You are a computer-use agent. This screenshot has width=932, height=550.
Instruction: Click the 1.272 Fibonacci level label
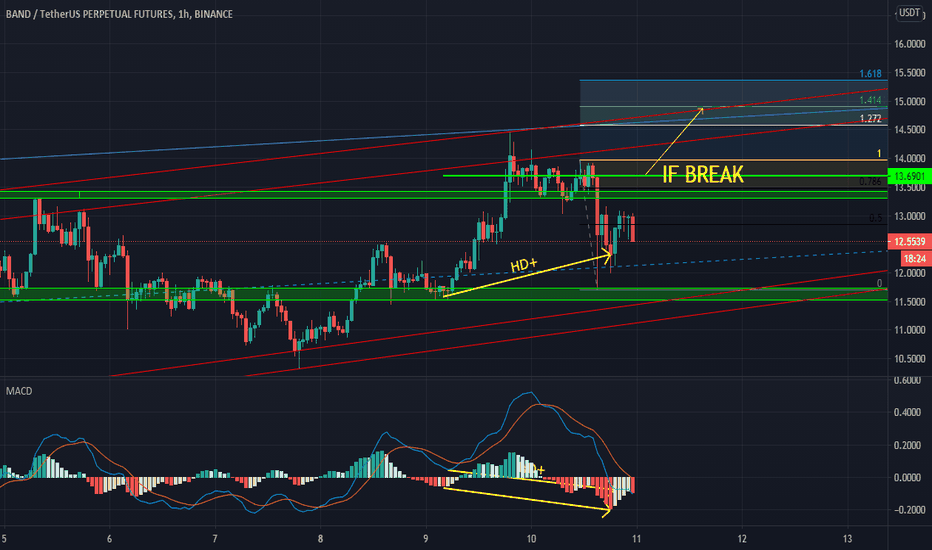(870, 118)
